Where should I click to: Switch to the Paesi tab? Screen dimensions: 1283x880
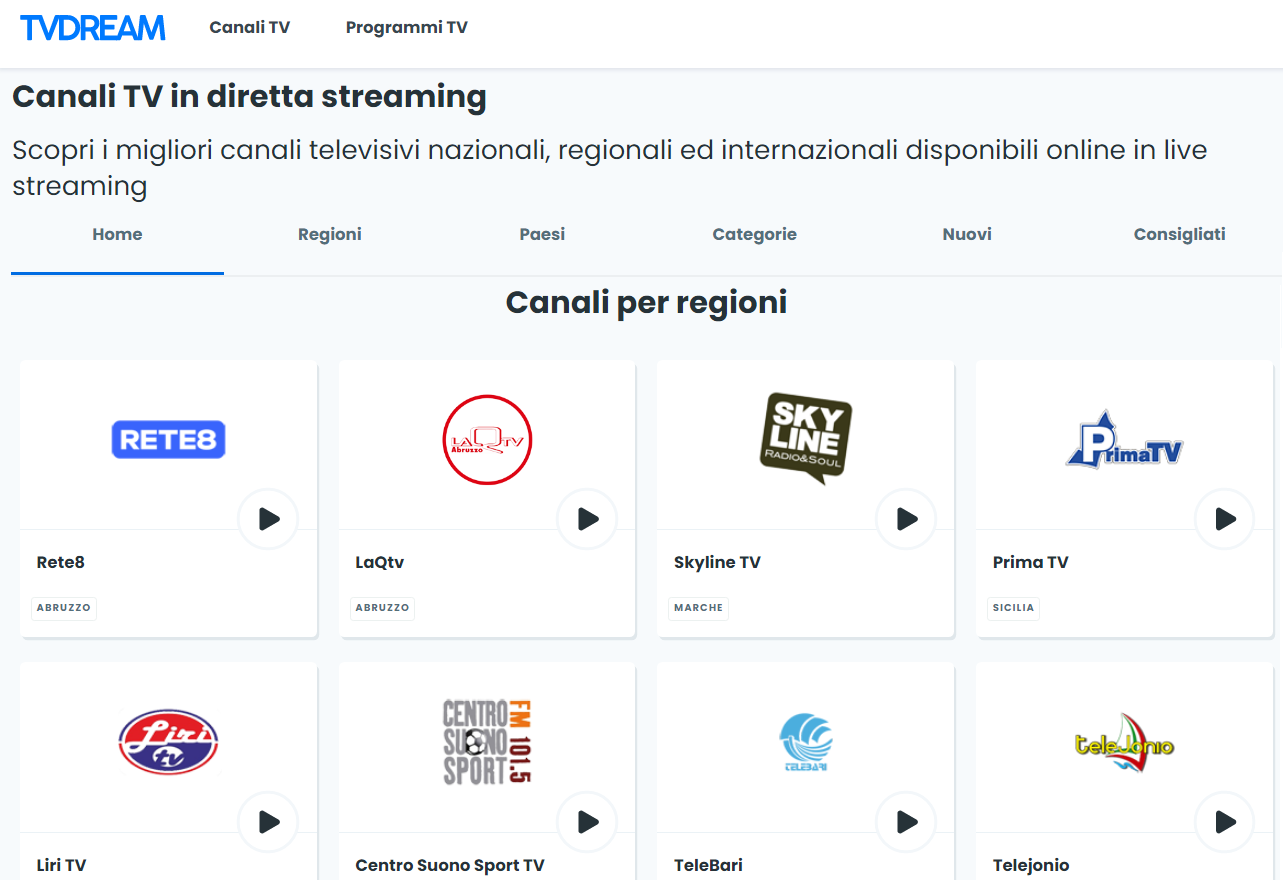[x=541, y=234]
